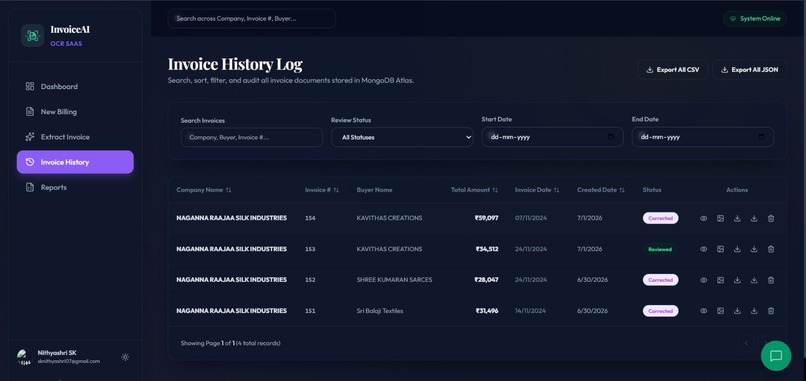Viewport: 806px width, 381px height.
Task: View details of invoice 153 (eye icon)
Action: point(703,249)
